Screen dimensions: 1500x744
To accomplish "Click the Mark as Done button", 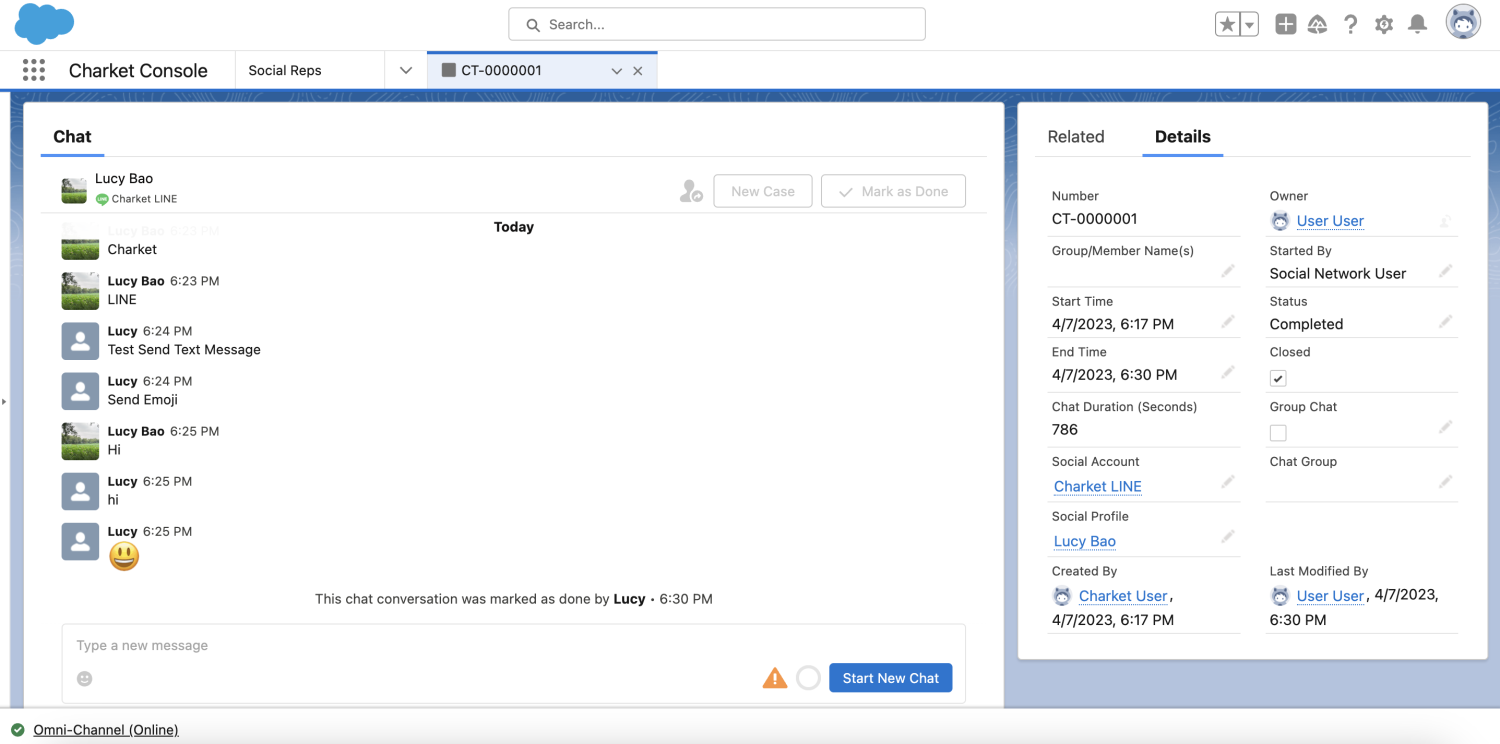I will (x=893, y=191).
